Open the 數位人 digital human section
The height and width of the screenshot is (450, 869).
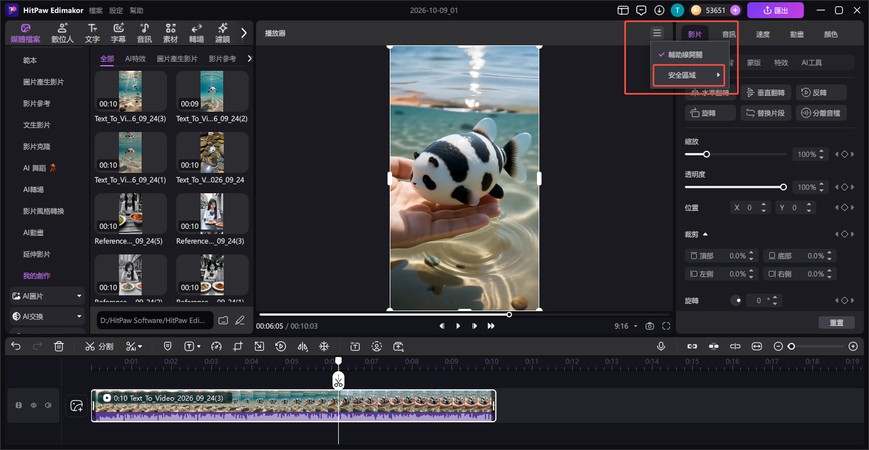pos(62,33)
